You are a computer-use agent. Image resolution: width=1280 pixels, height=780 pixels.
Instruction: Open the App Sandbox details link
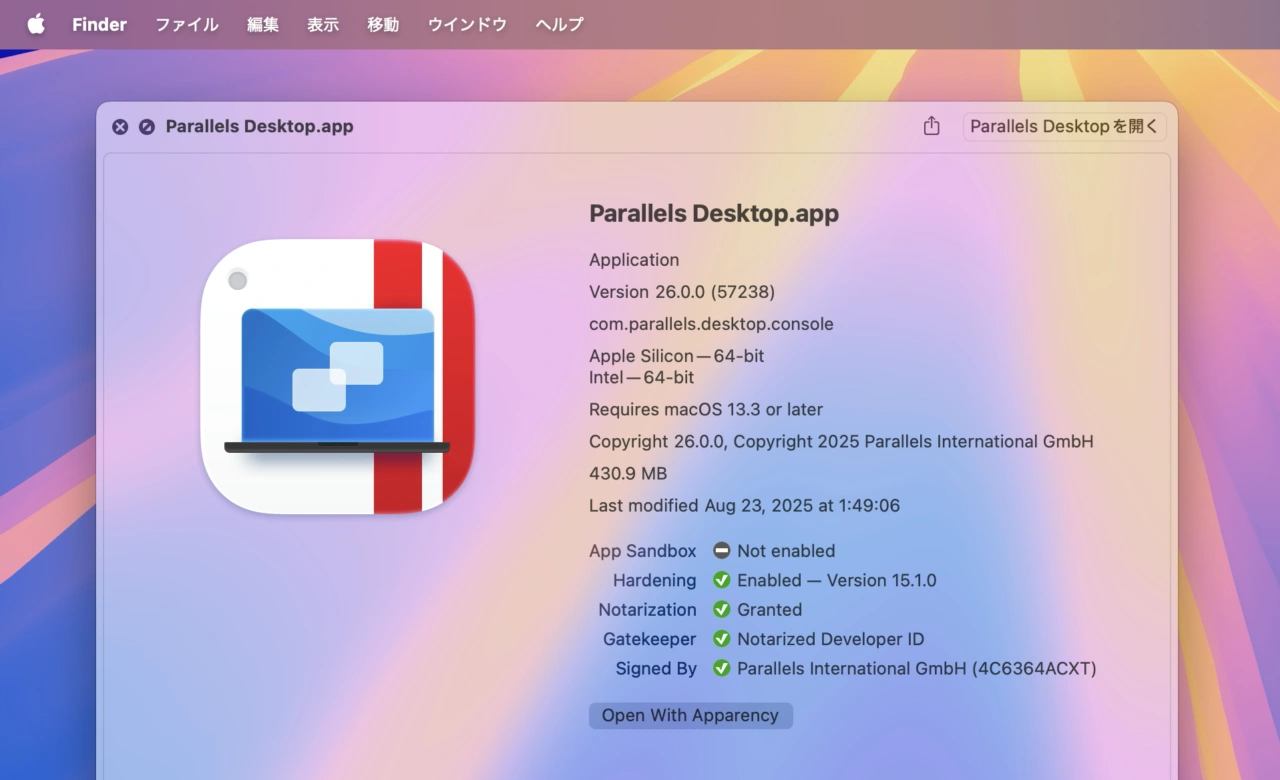coord(643,550)
